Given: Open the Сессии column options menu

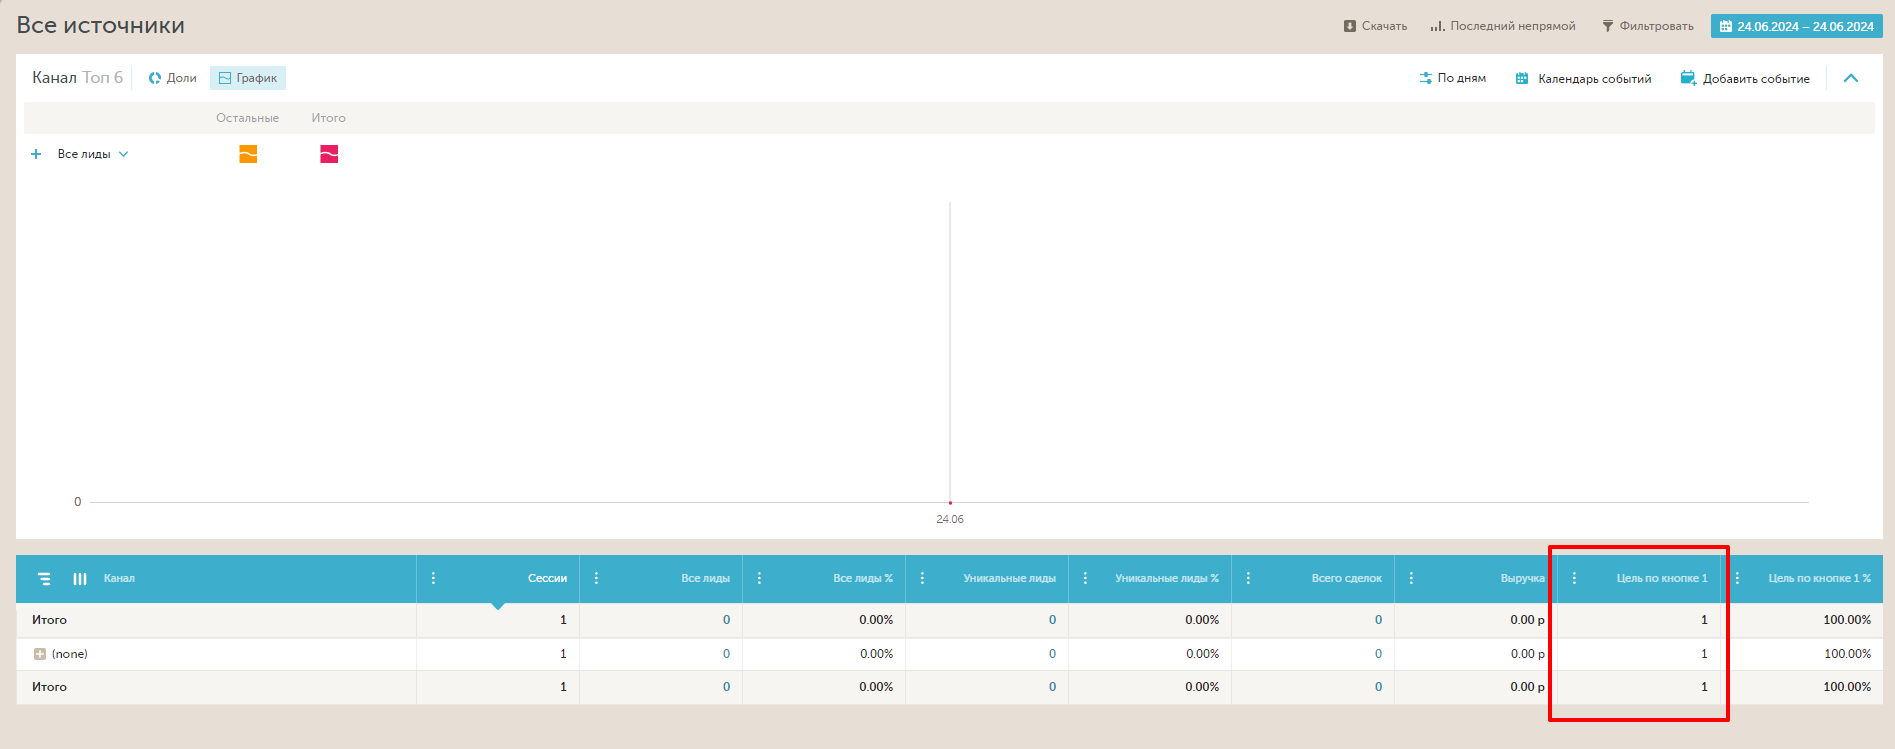Looking at the screenshot, I should click(433, 578).
